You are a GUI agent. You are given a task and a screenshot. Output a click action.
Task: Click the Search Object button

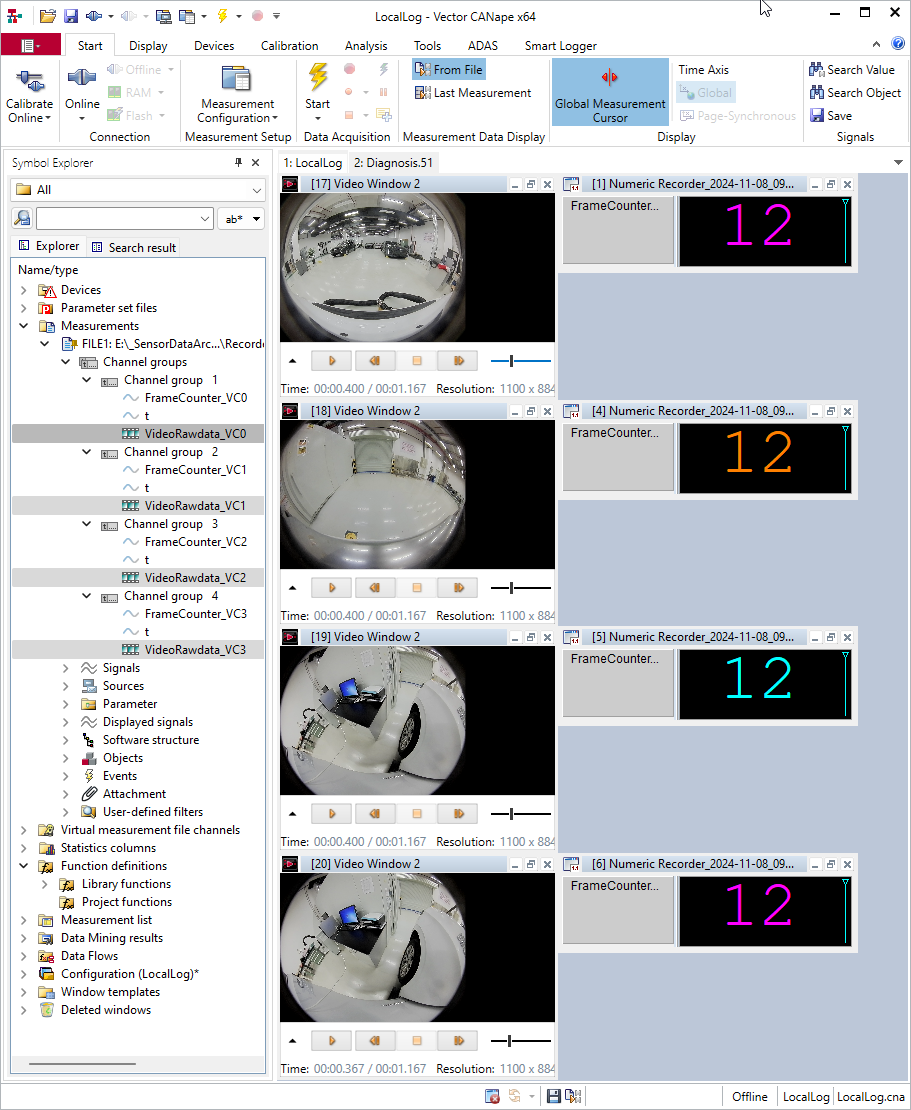click(x=855, y=93)
